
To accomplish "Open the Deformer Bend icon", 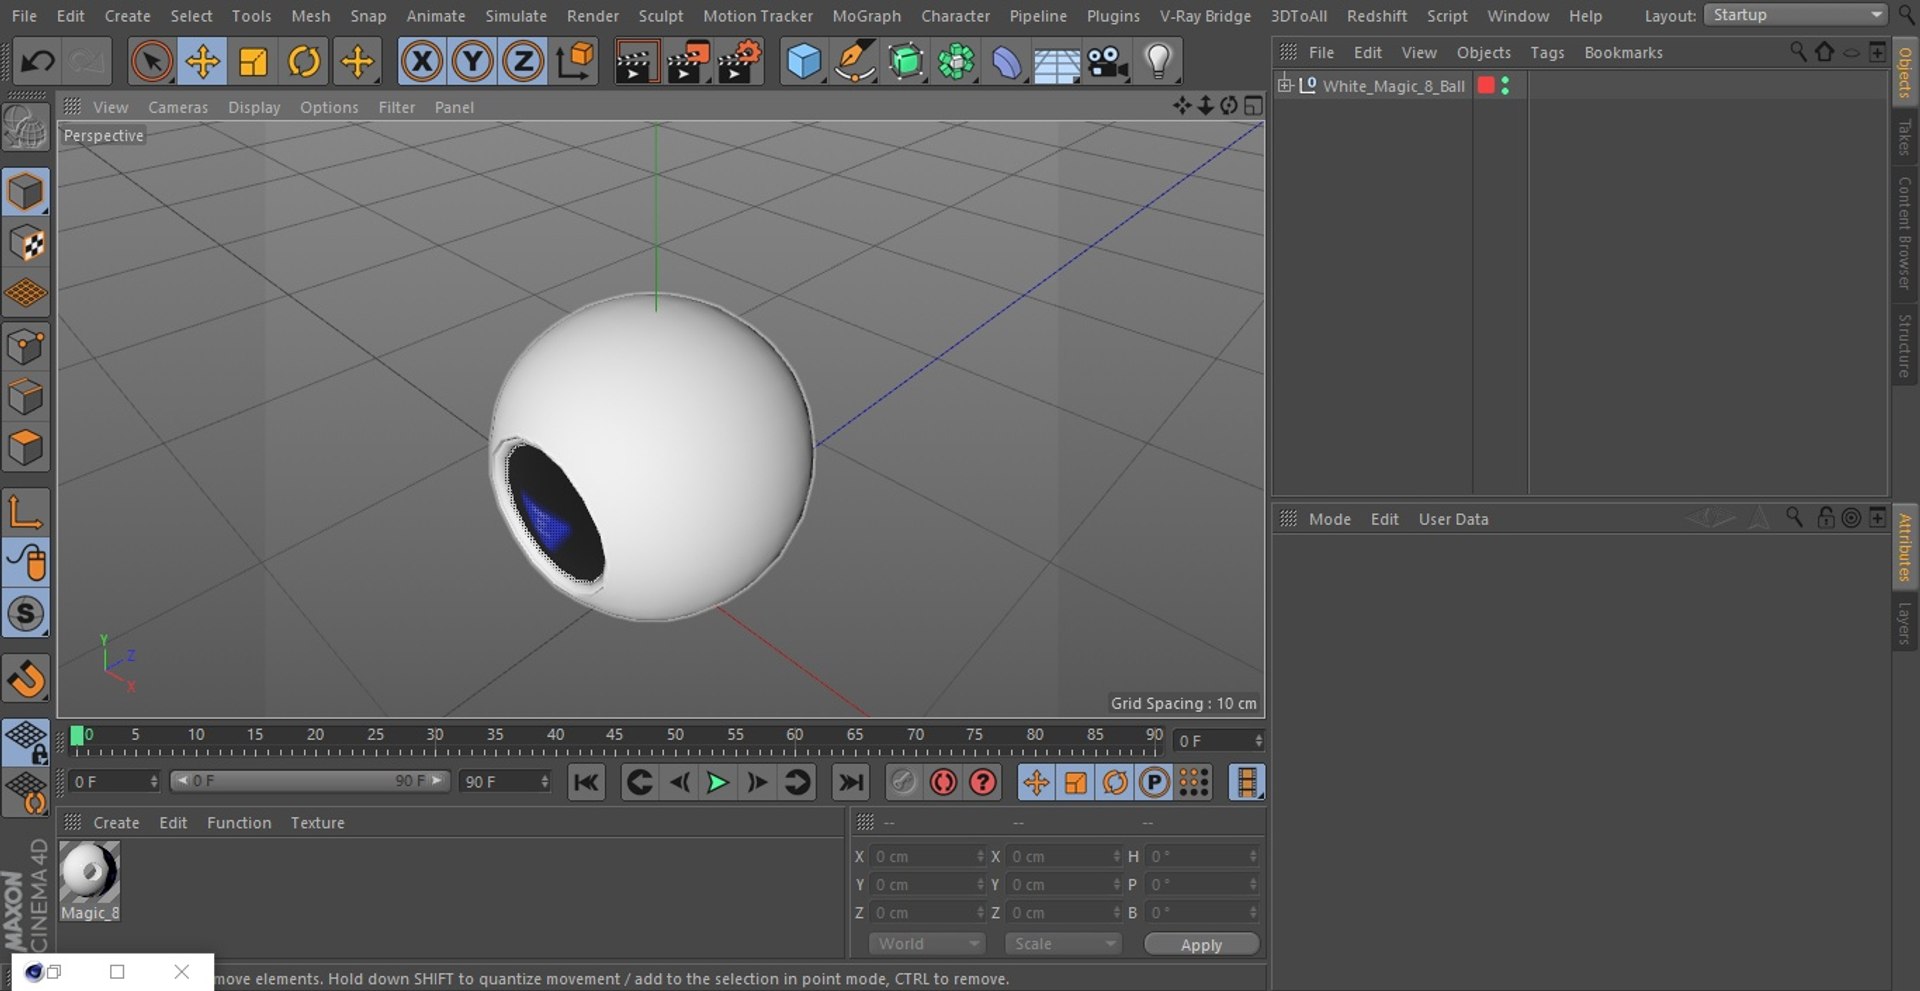I will tap(1006, 62).
